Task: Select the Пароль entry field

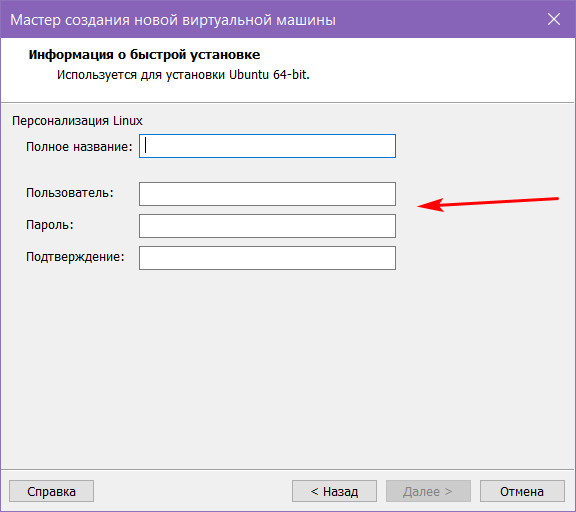Action: coord(267,226)
